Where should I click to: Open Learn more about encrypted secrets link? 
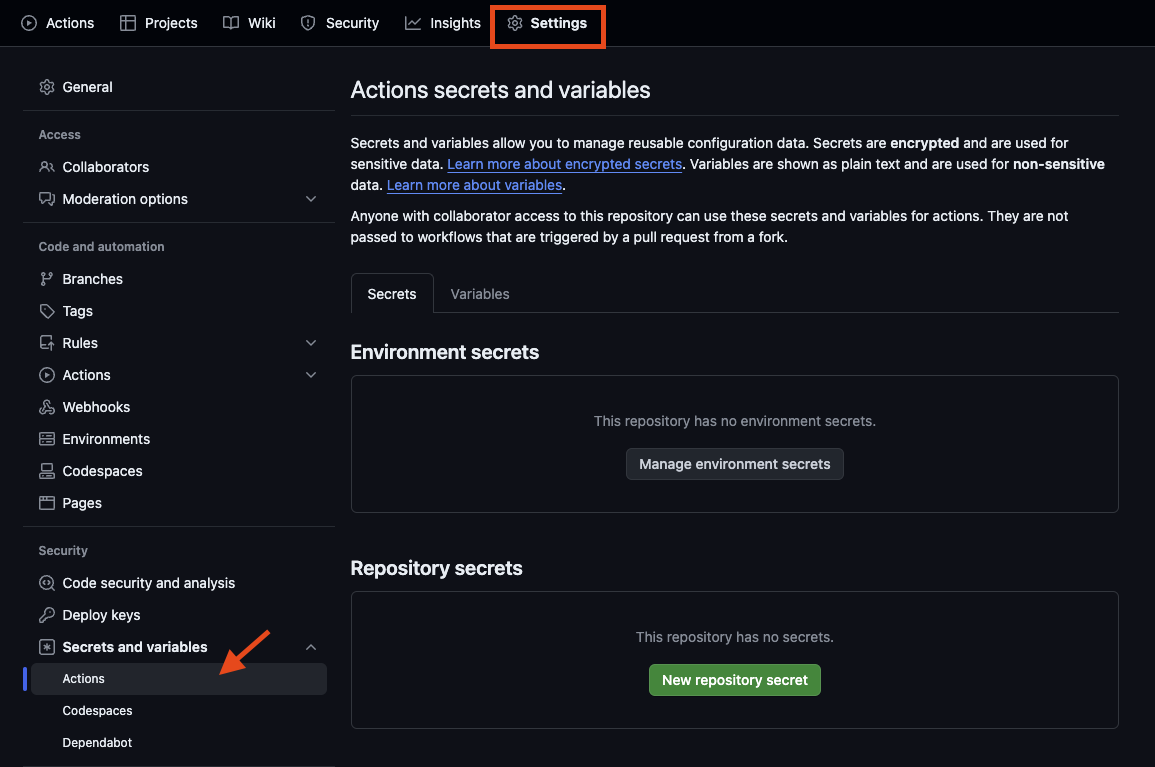point(564,163)
